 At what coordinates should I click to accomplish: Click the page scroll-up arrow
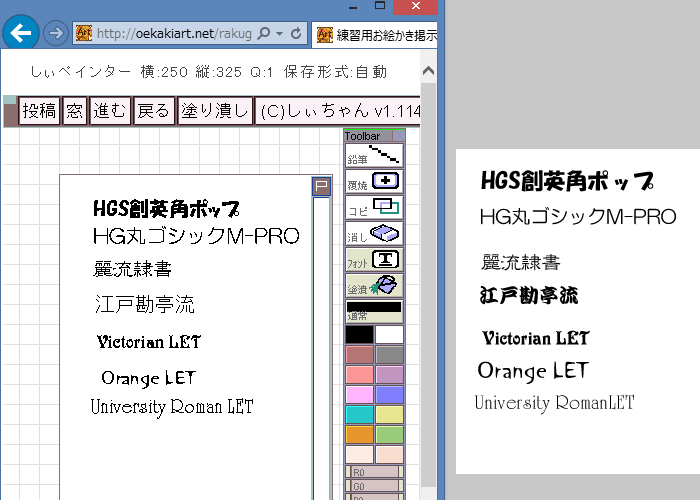[428, 71]
